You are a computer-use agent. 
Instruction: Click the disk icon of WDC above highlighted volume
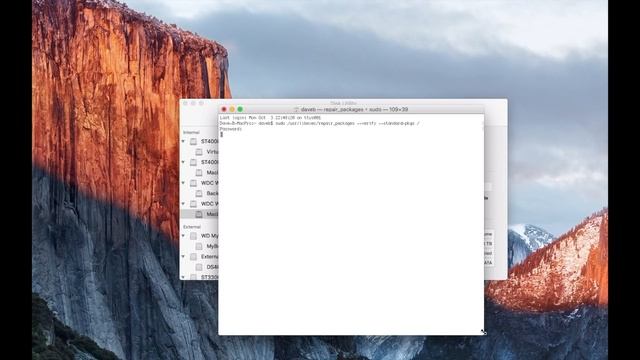193,204
